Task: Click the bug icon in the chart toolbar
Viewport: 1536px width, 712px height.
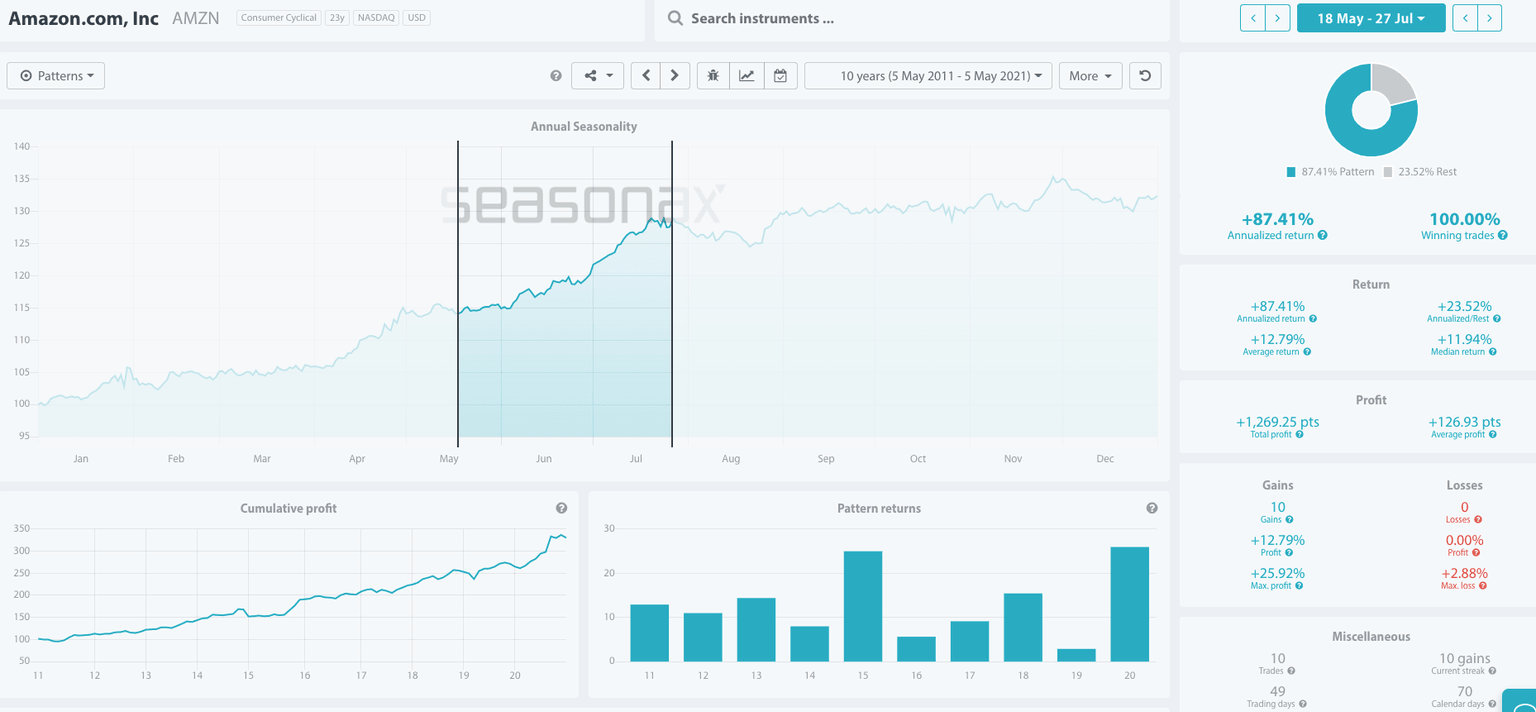Action: point(713,76)
